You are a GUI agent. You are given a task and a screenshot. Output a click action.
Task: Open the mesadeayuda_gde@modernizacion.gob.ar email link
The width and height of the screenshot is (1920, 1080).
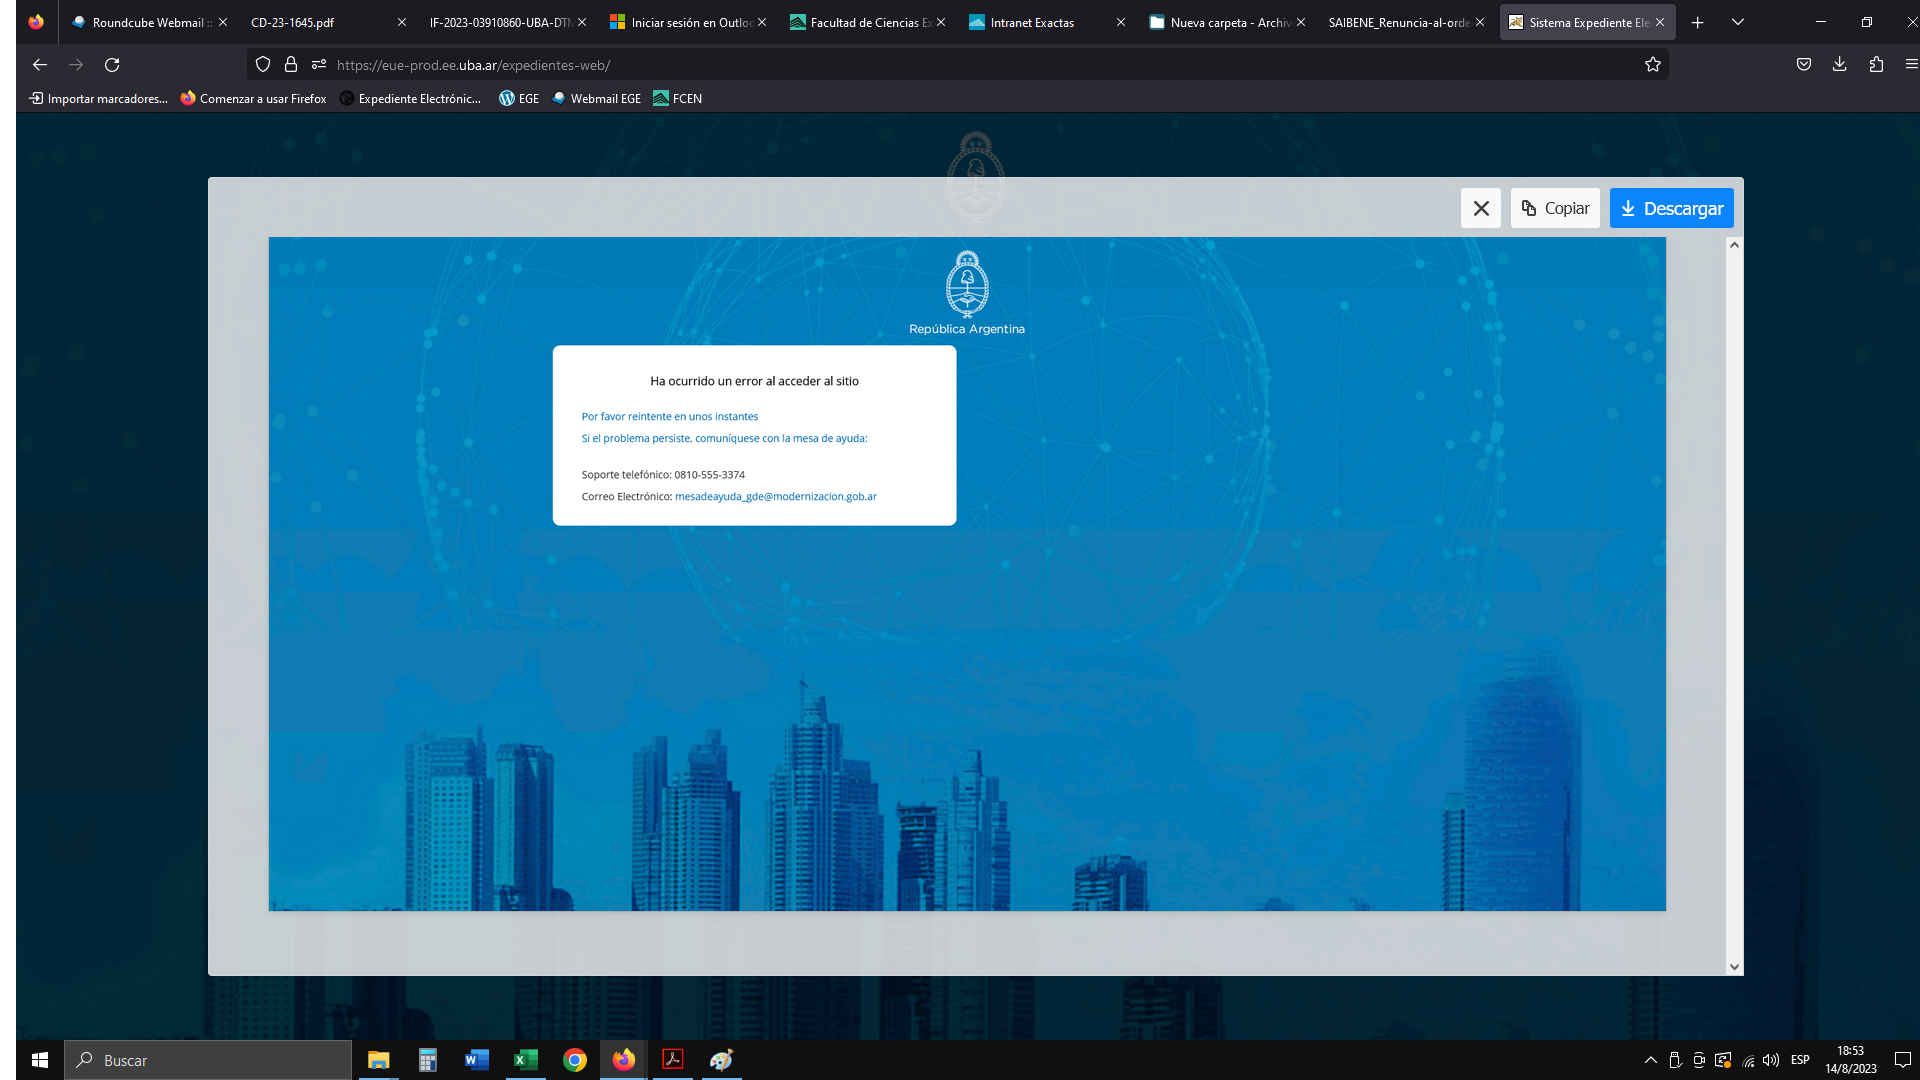pos(775,496)
